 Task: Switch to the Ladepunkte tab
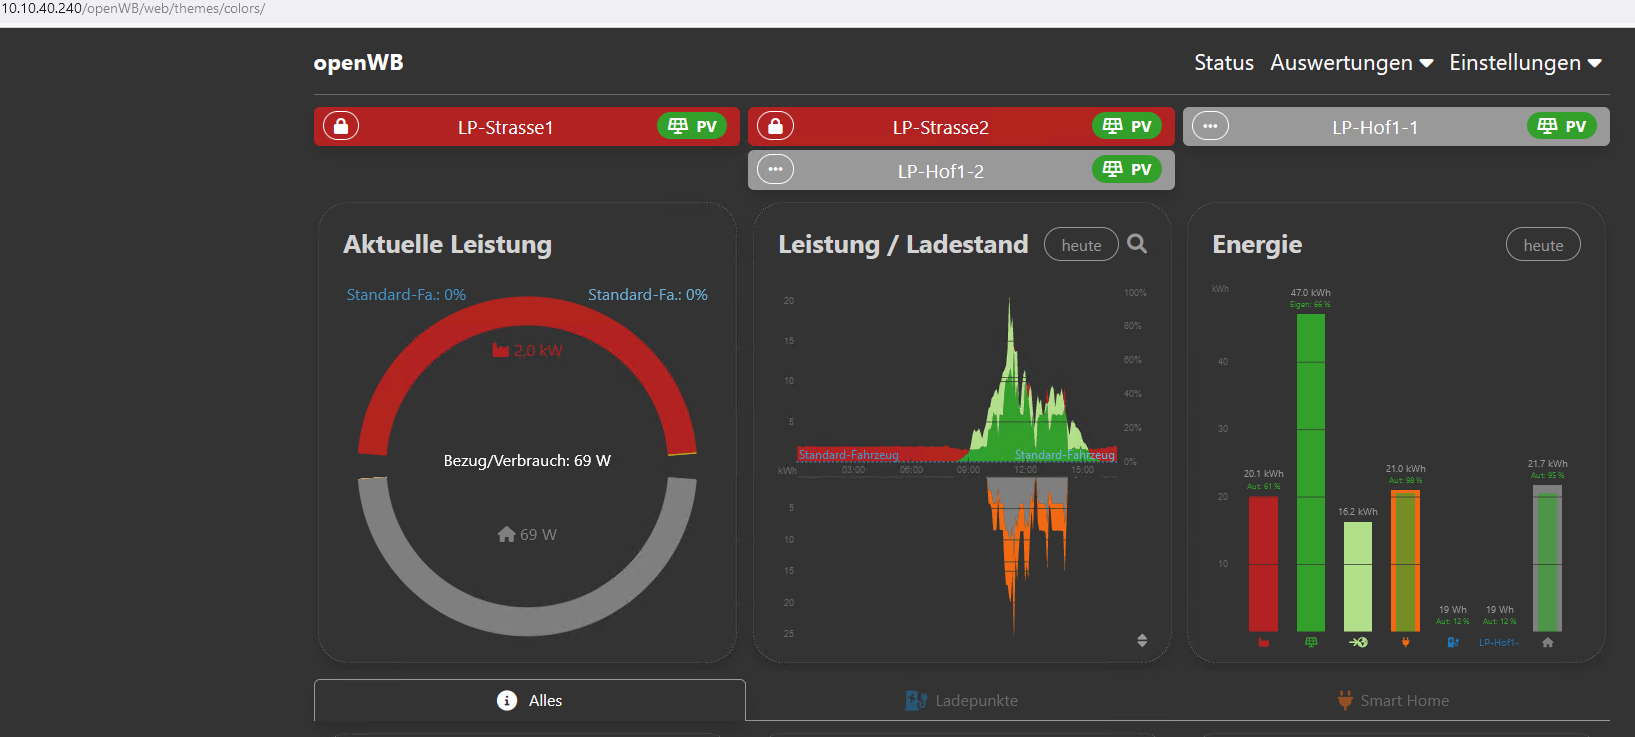pos(962,700)
